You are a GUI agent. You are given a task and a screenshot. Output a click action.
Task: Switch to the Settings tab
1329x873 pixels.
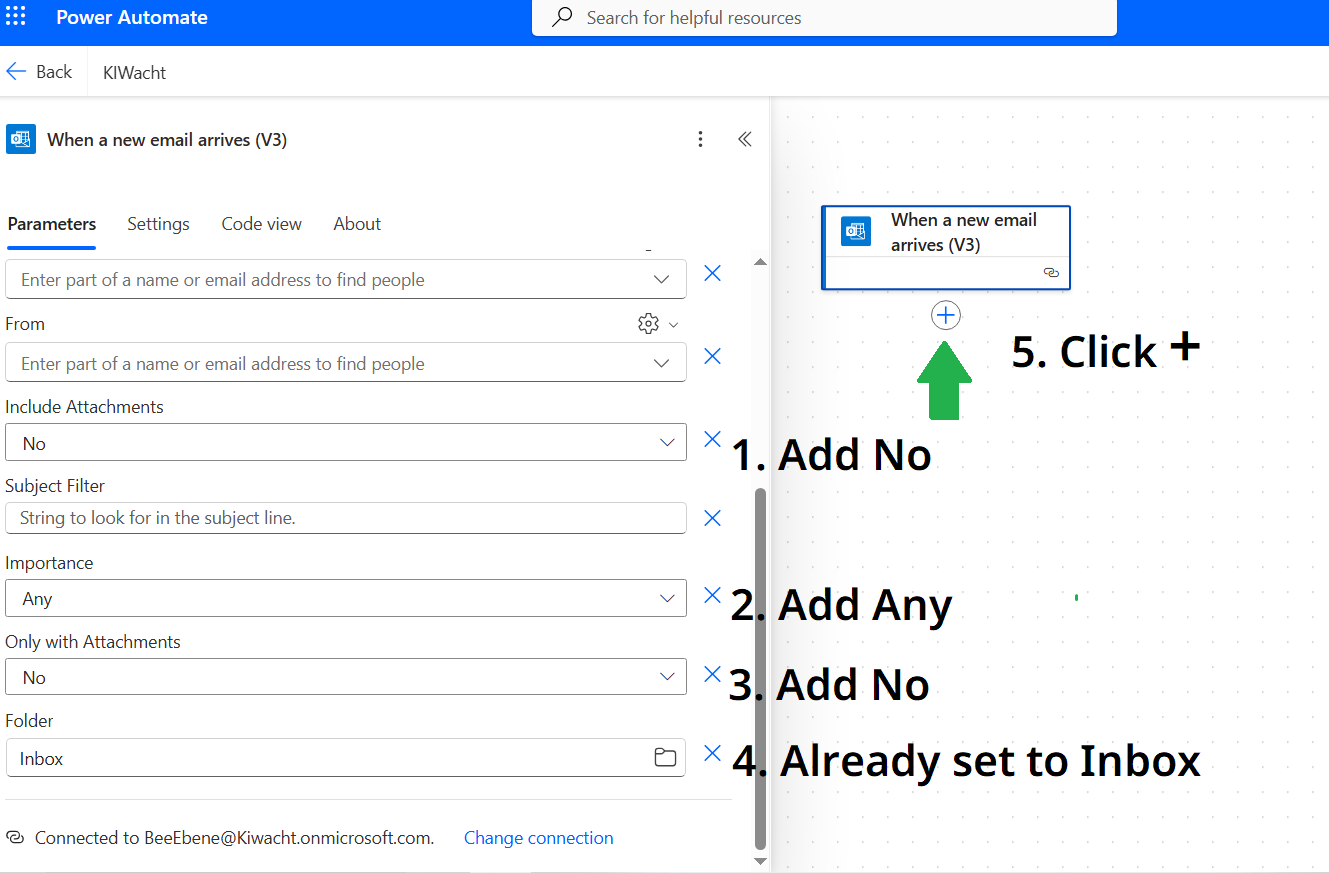tap(158, 224)
